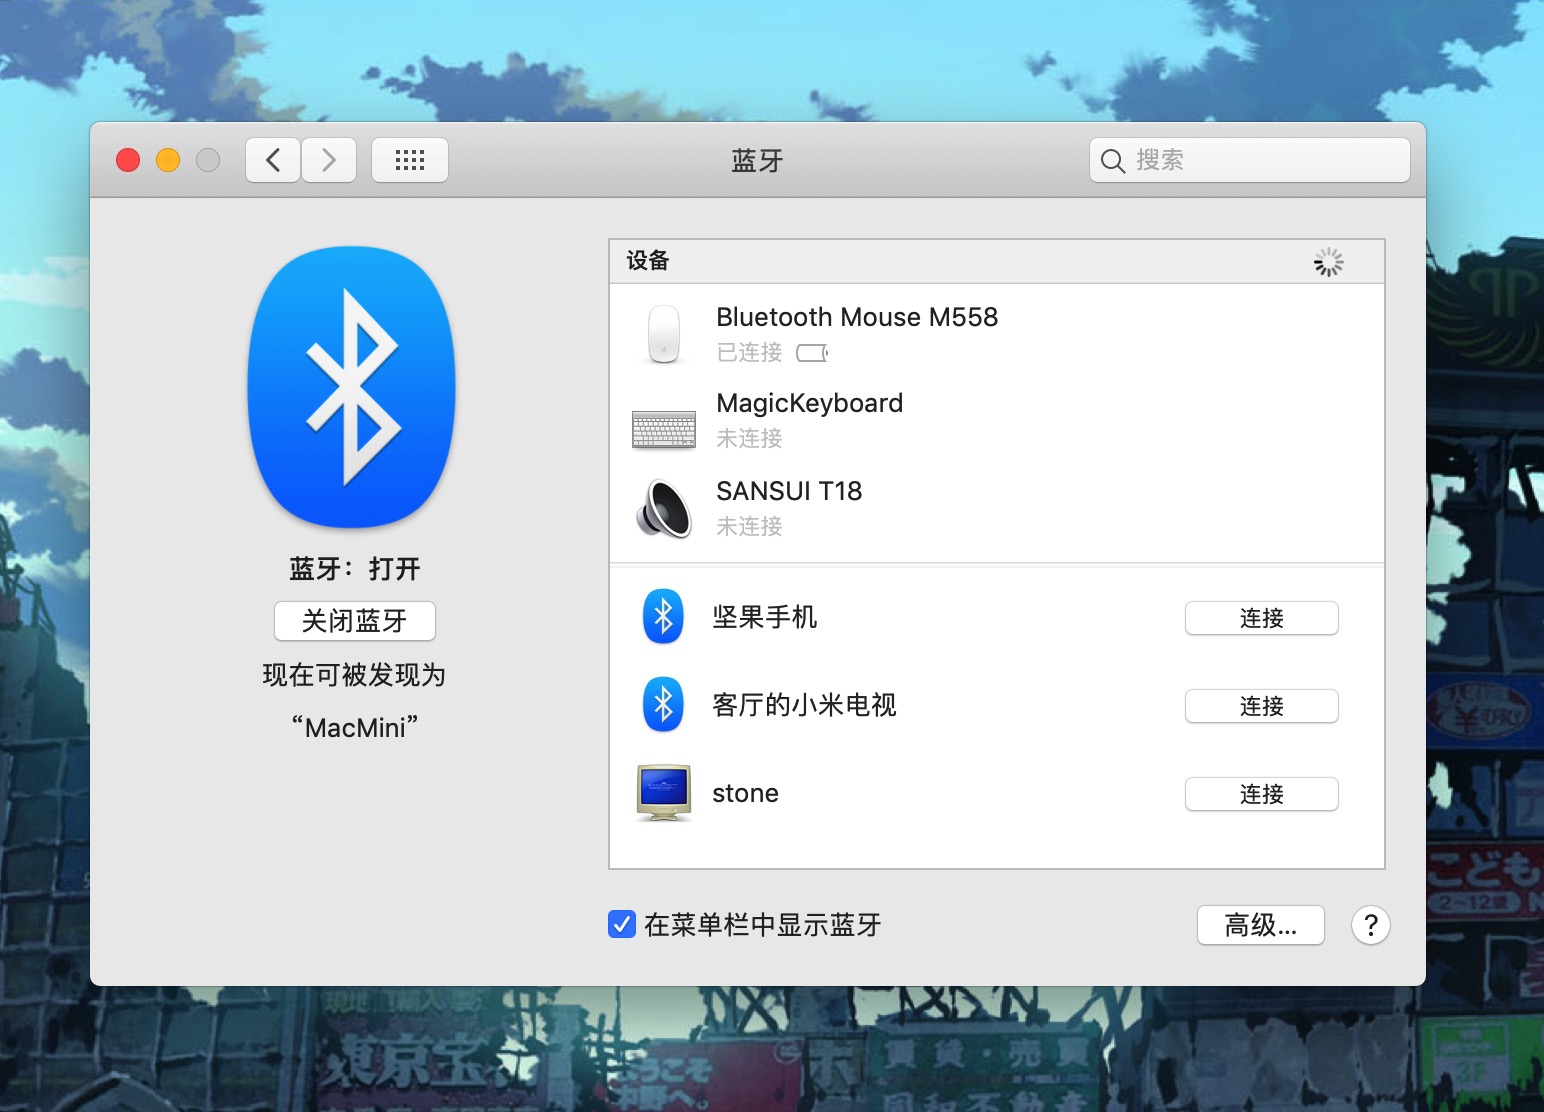Click the 已连接 status under the mouse
The width and height of the screenshot is (1544, 1112).
coord(749,352)
